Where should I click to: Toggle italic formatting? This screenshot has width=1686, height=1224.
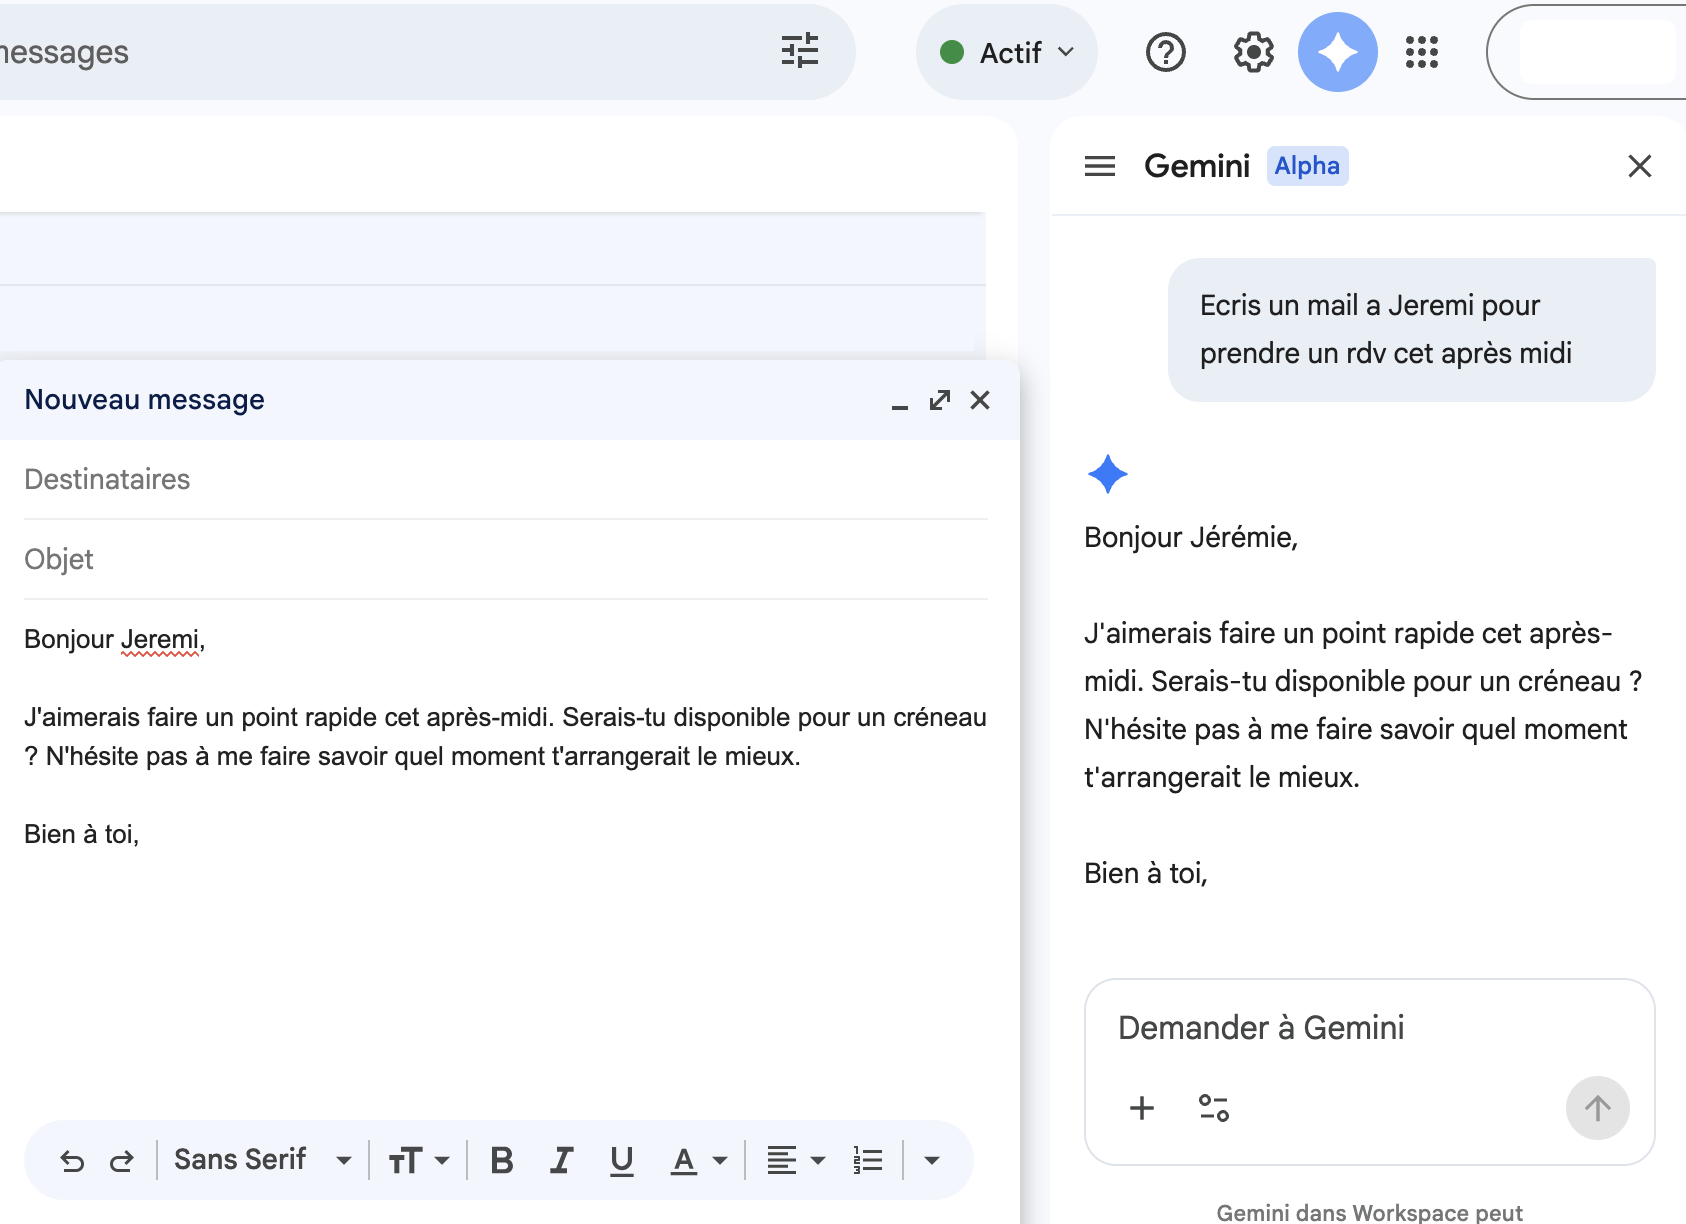pos(561,1160)
